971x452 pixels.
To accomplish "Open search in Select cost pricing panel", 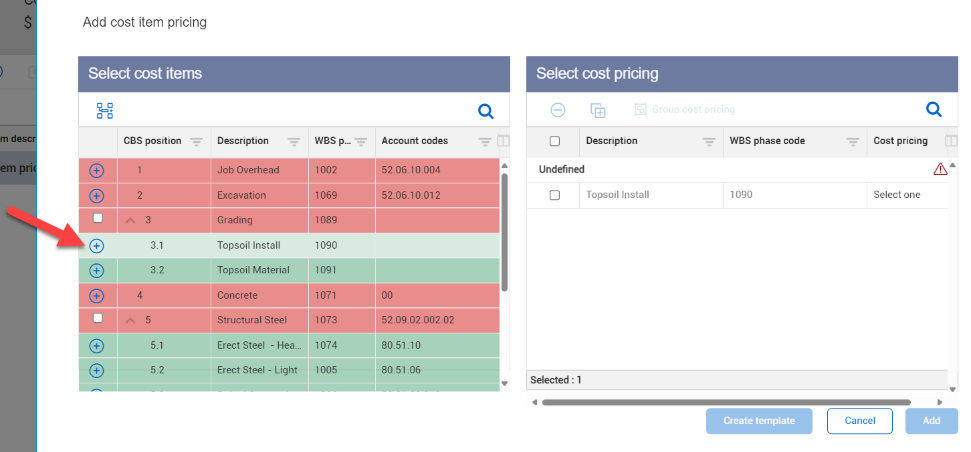I will (x=933, y=110).
